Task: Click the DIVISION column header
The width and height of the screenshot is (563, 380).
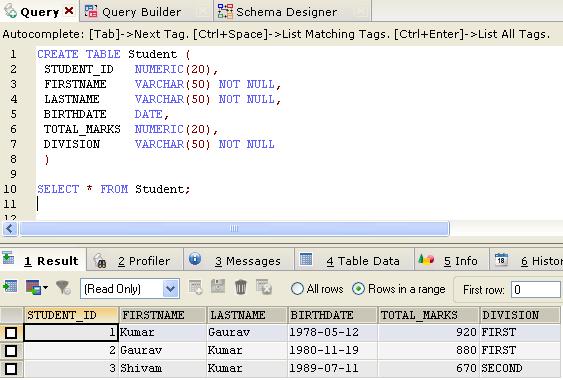Action: (519, 315)
